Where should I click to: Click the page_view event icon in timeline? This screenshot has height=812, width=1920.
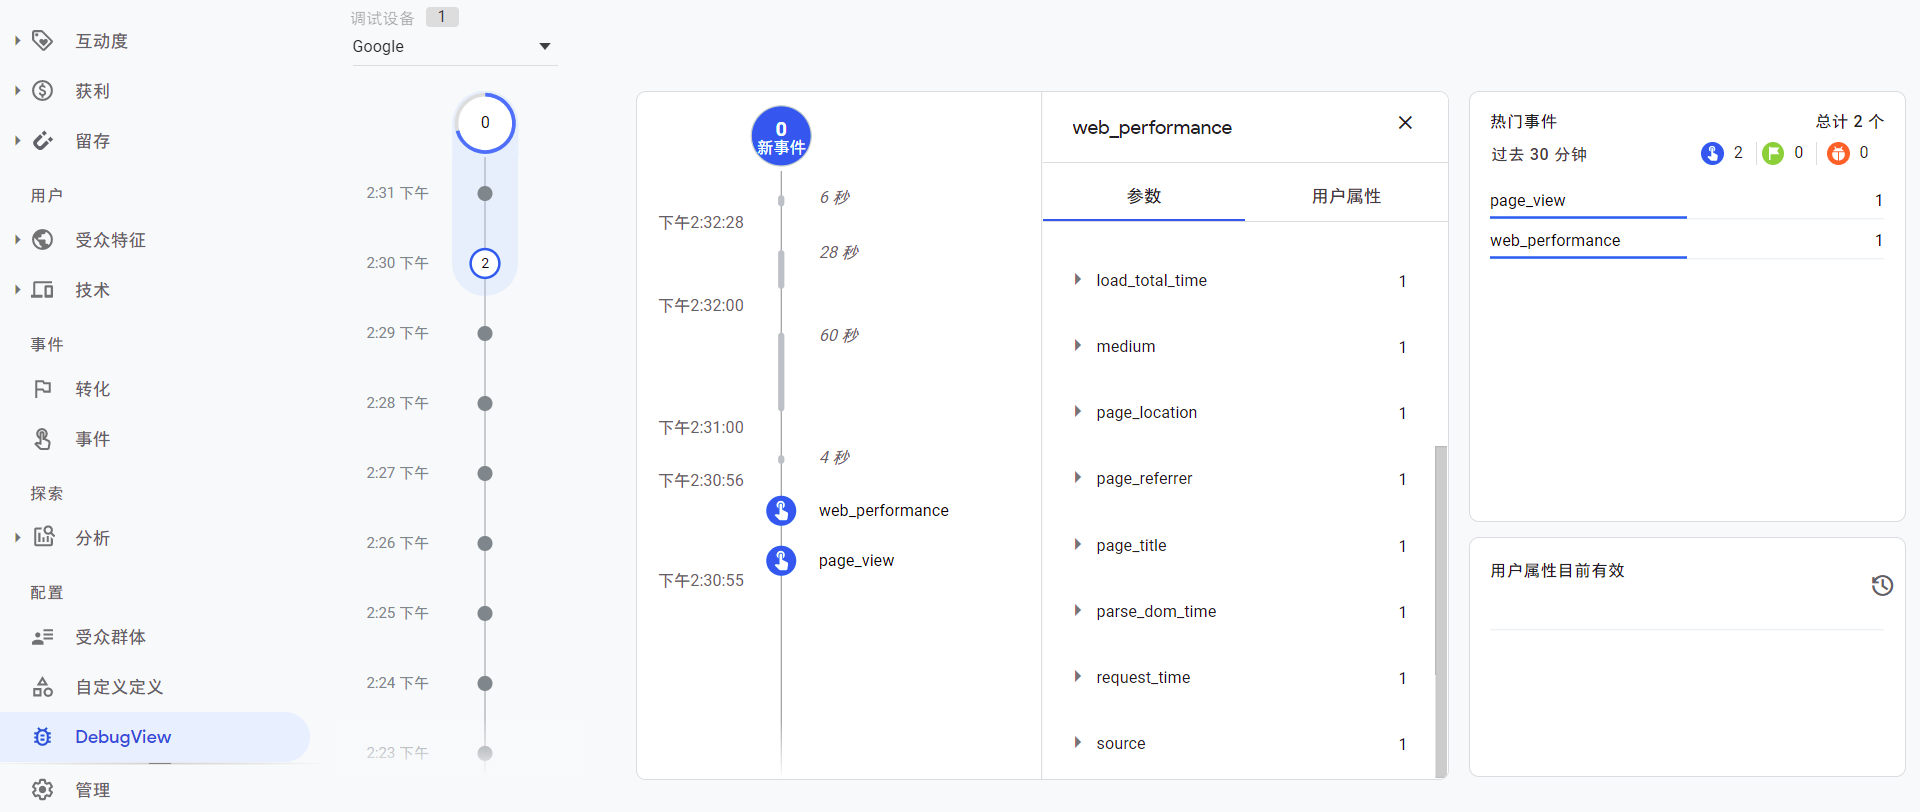coord(781,560)
